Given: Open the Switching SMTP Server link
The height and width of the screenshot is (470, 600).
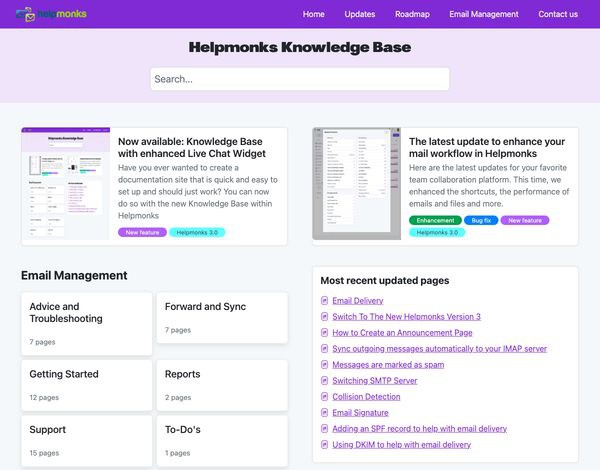Looking at the screenshot, I should point(375,381).
